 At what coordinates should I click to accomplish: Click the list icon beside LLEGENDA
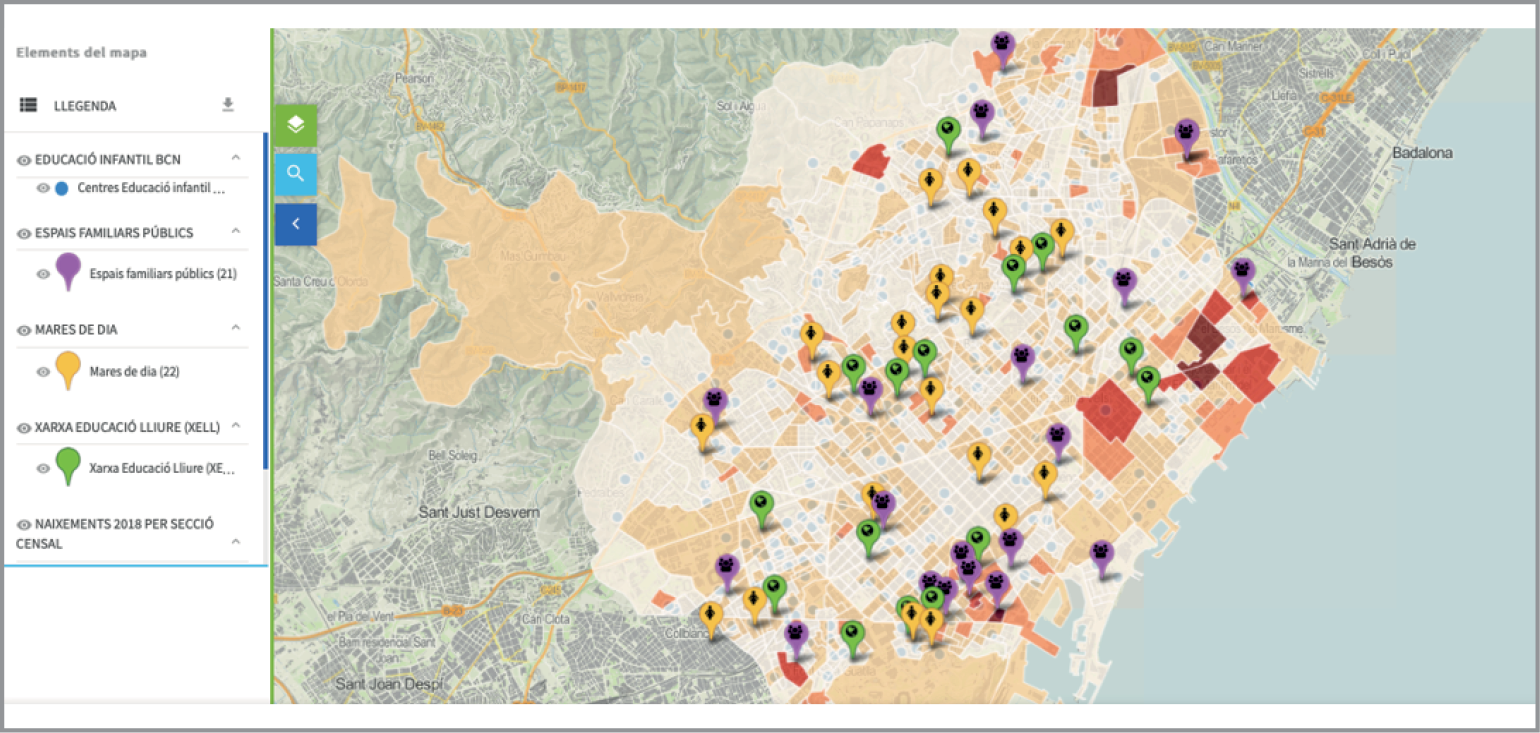(x=28, y=105)
